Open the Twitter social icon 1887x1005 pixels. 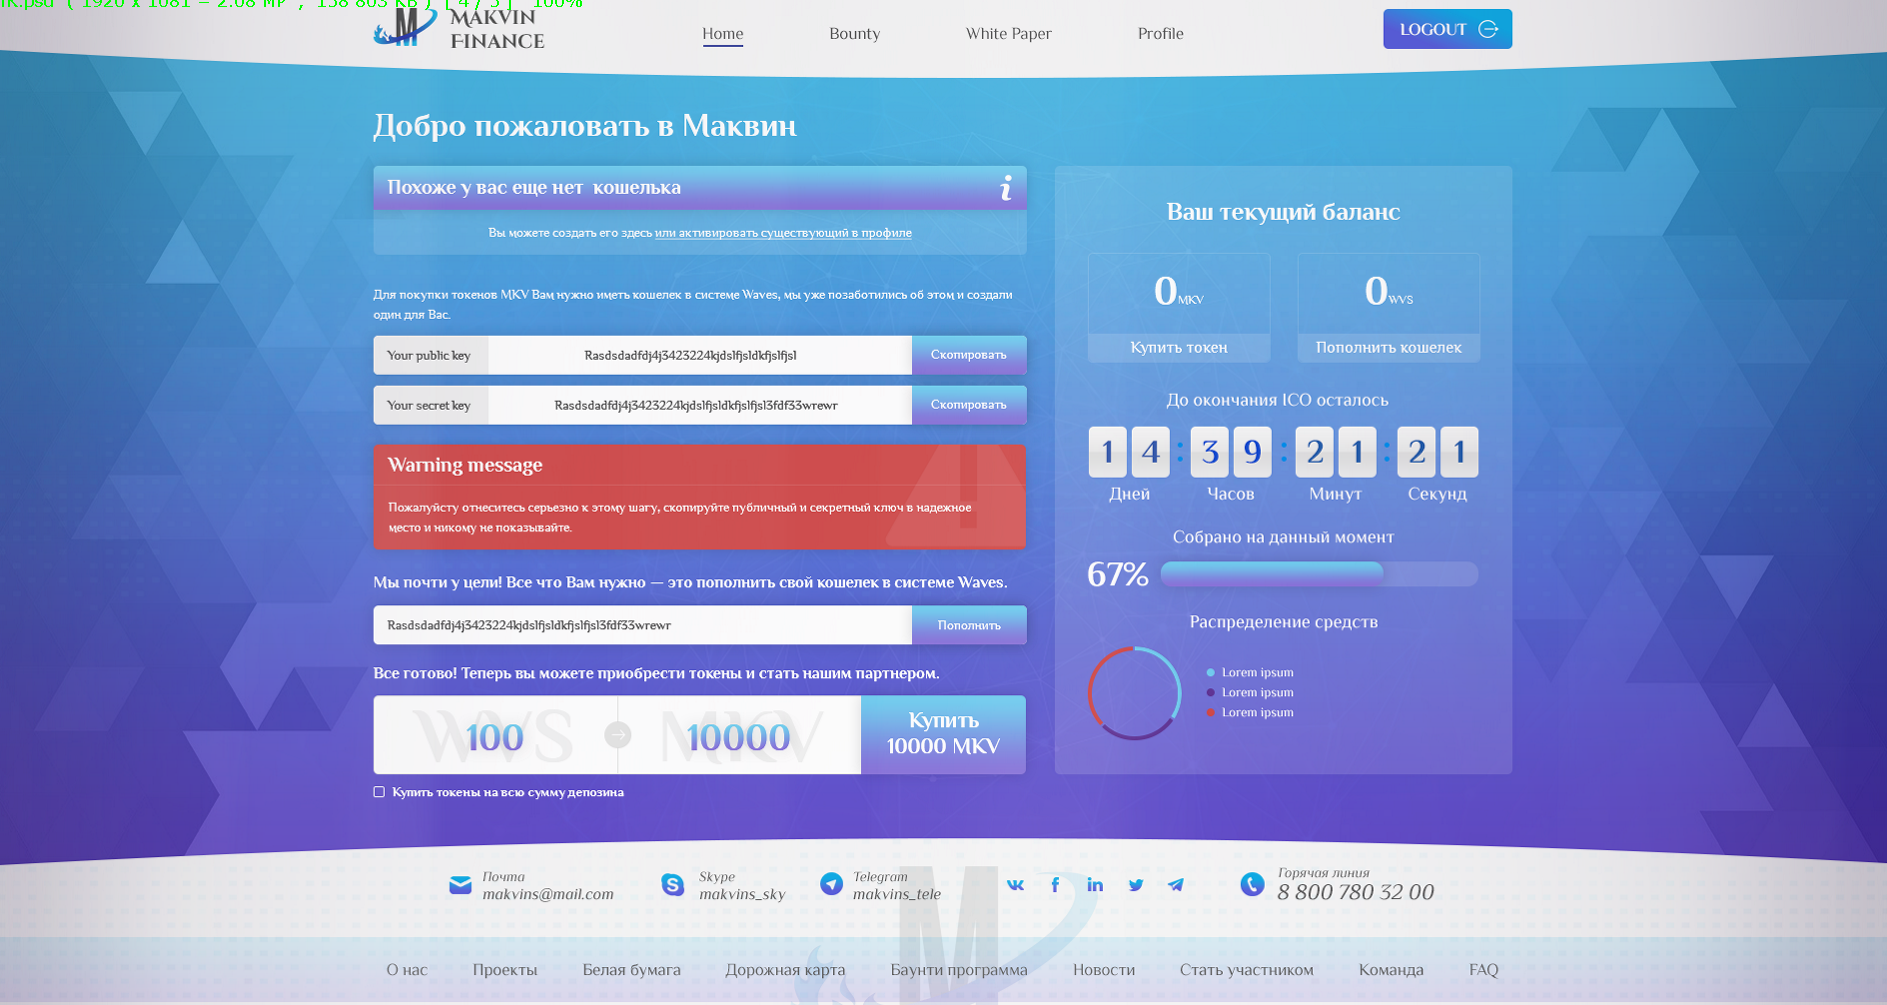[1136, 885]
